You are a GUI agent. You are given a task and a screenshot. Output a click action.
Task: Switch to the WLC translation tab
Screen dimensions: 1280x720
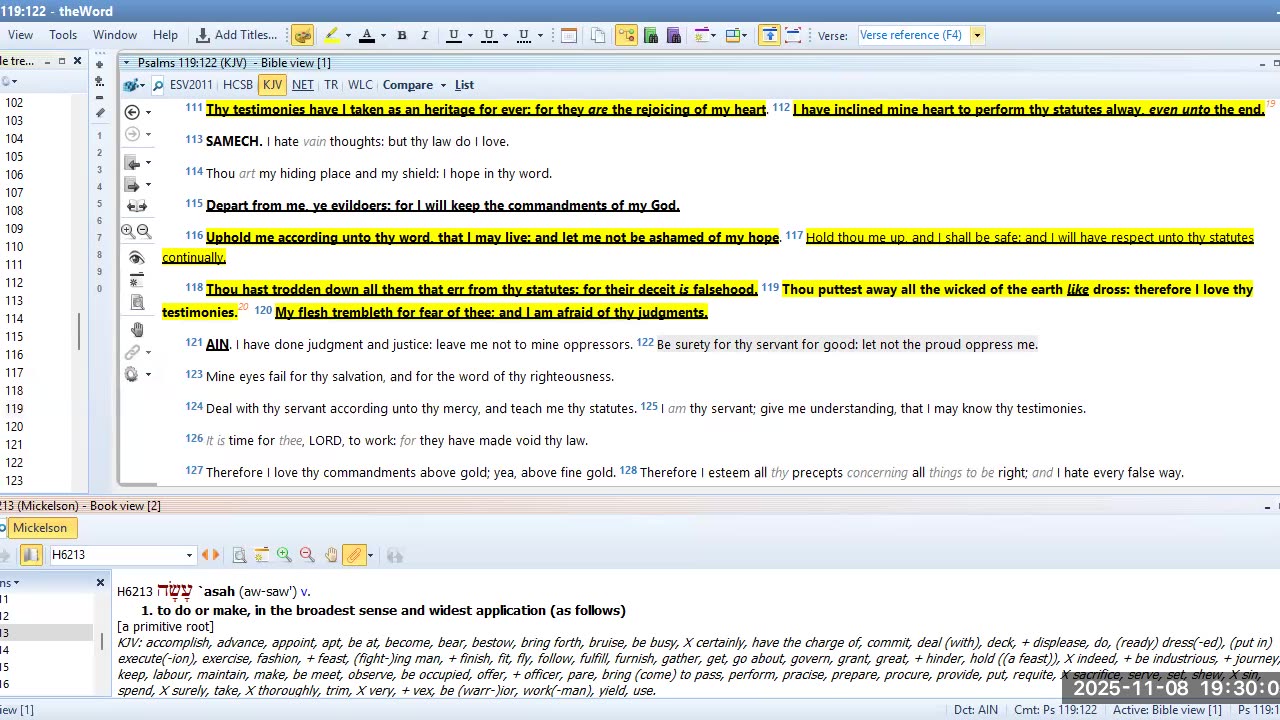click(360, 85)
